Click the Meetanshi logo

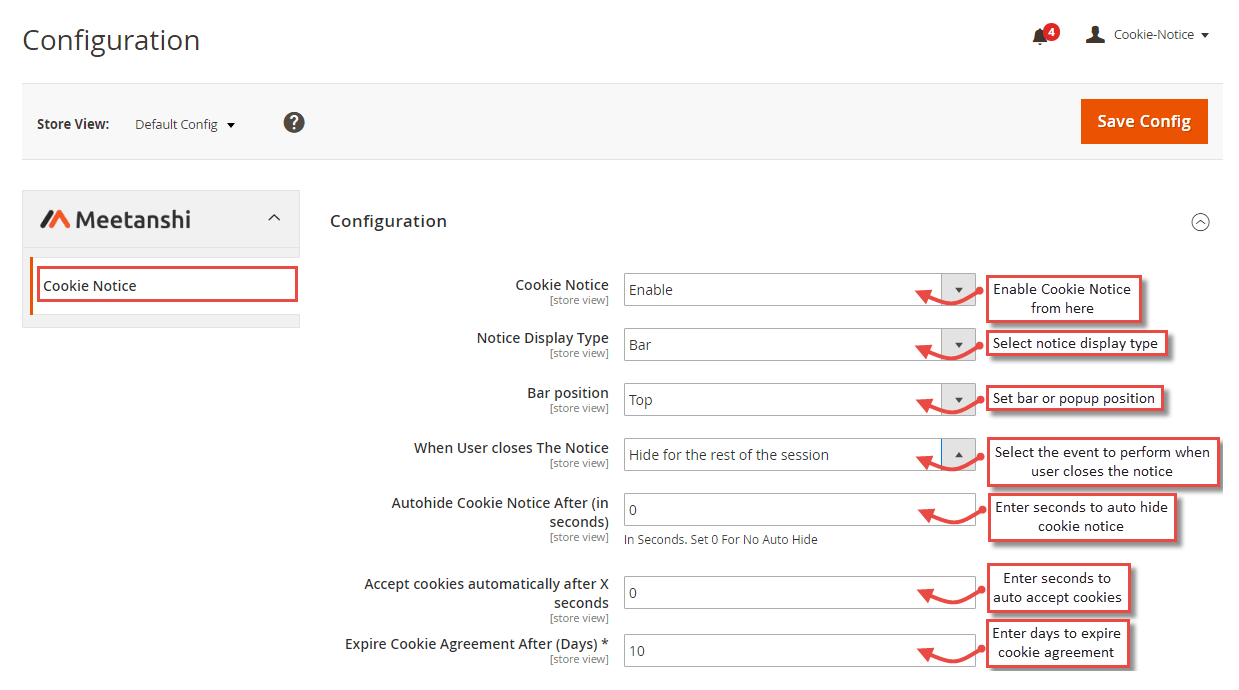click(x=116, y=219)
